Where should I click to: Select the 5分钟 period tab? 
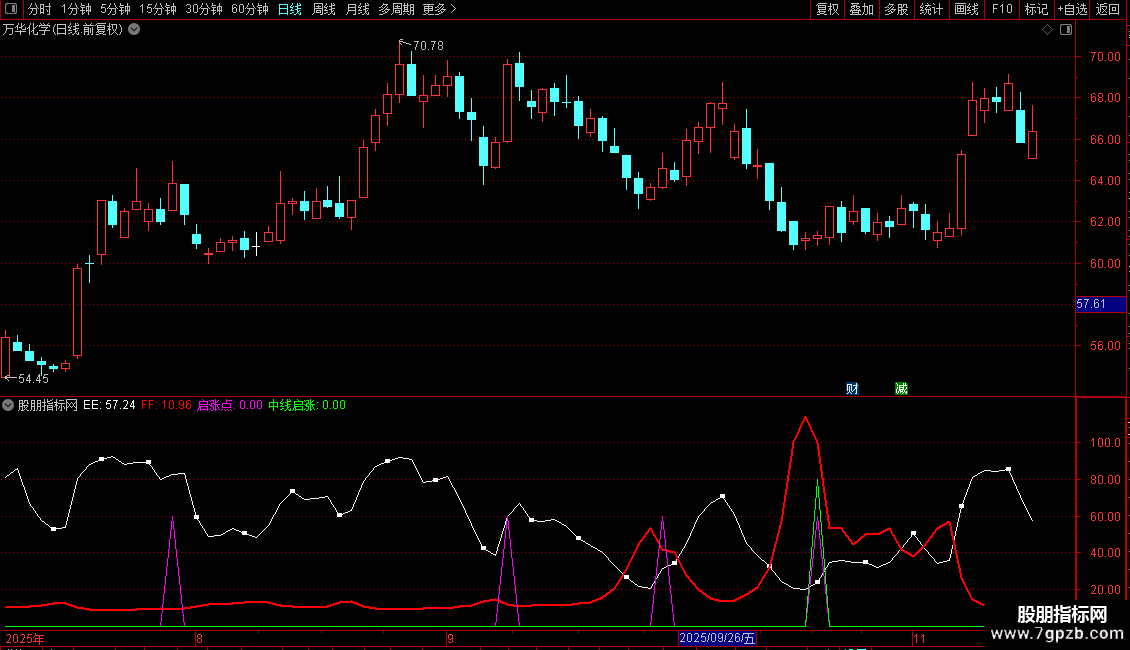point(115,9)
